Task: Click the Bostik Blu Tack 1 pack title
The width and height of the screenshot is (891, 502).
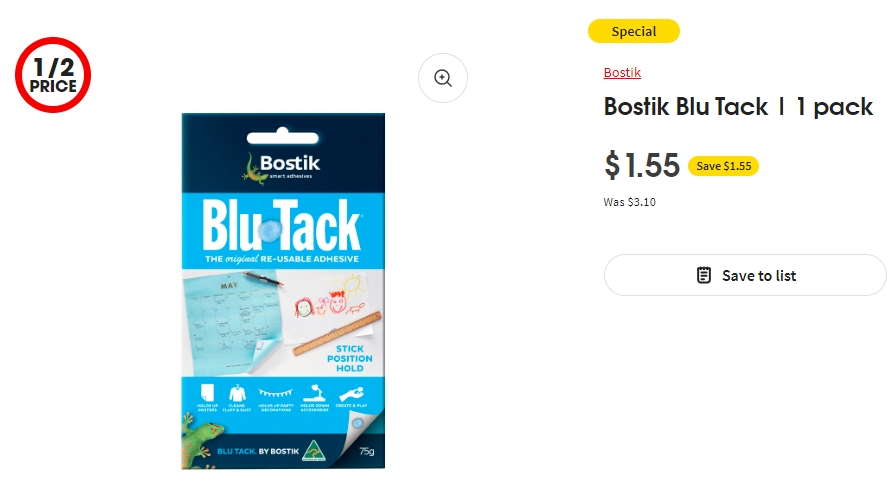Action: [x=738, y=107]
